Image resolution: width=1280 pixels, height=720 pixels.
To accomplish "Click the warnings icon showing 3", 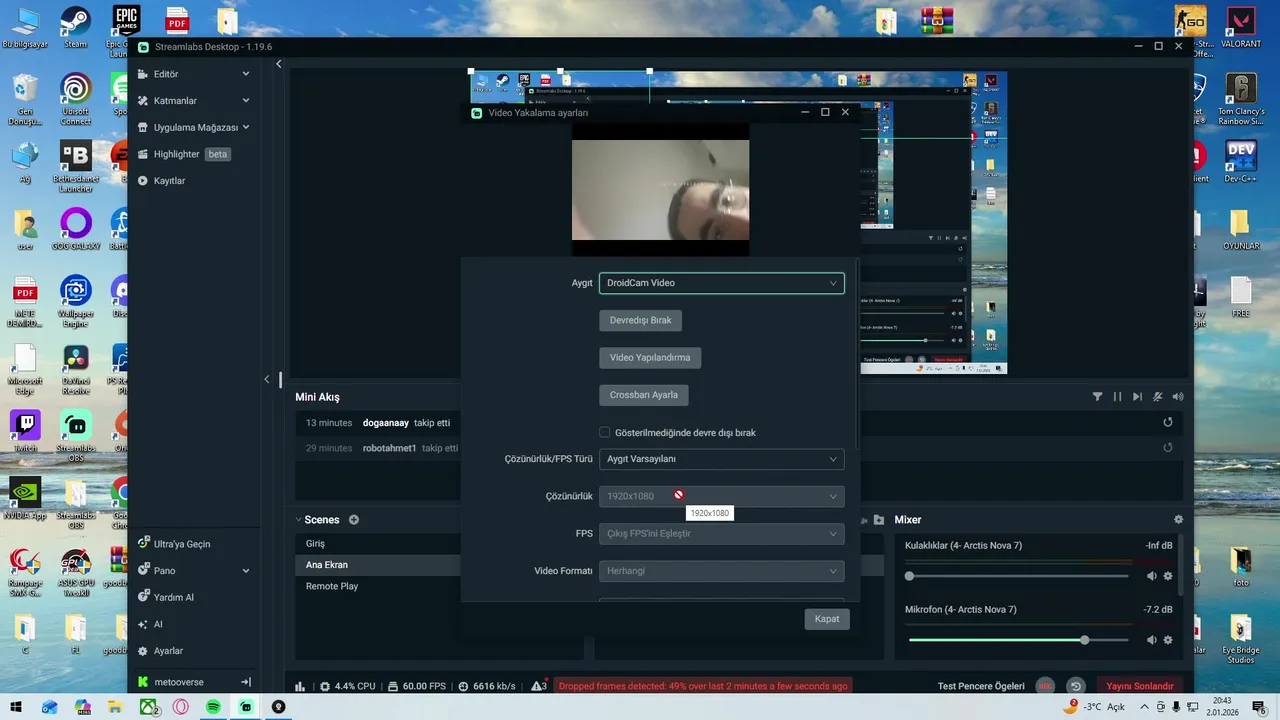I will [538, 686].
